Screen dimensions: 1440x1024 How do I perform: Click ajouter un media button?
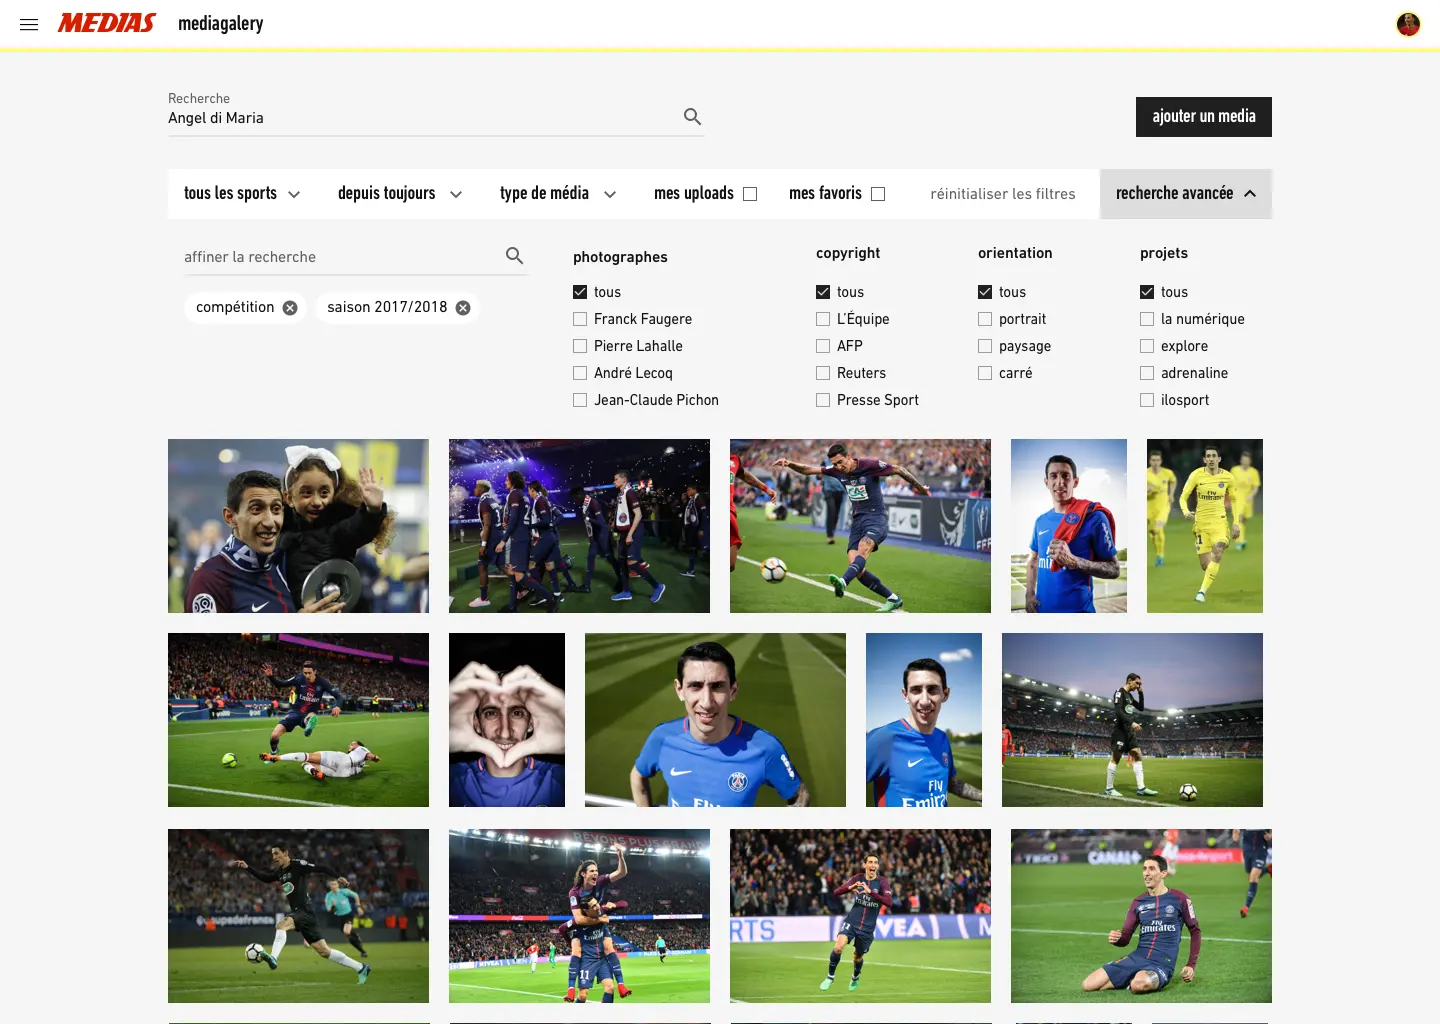click(1204, 117)
